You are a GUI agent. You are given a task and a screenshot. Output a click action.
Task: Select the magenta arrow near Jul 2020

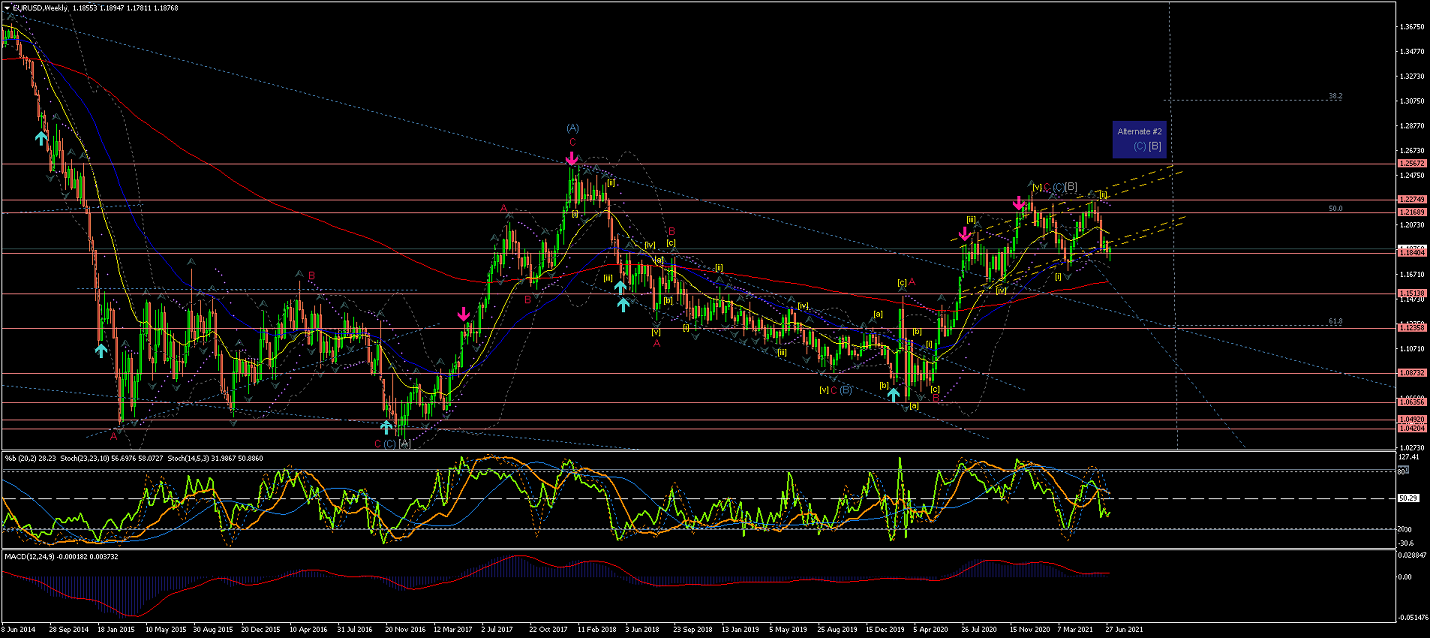coord(965,234)
